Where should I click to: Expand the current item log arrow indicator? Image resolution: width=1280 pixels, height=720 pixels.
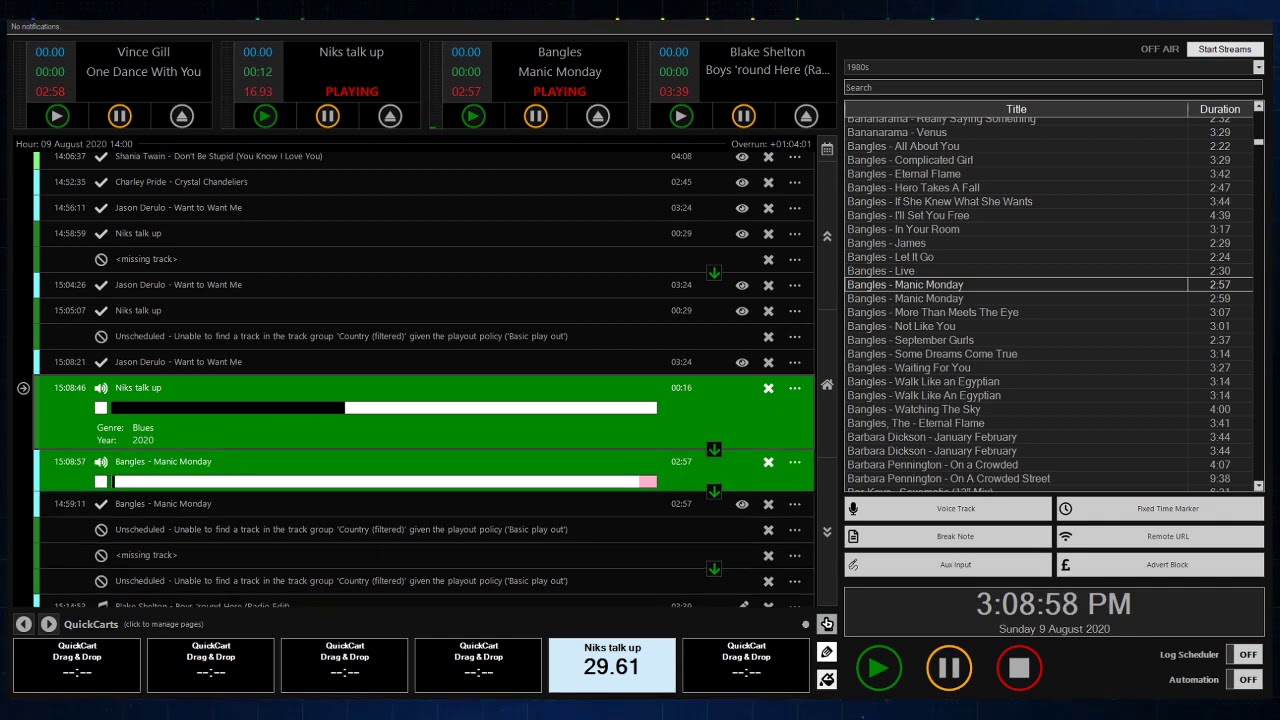[23, 388]
